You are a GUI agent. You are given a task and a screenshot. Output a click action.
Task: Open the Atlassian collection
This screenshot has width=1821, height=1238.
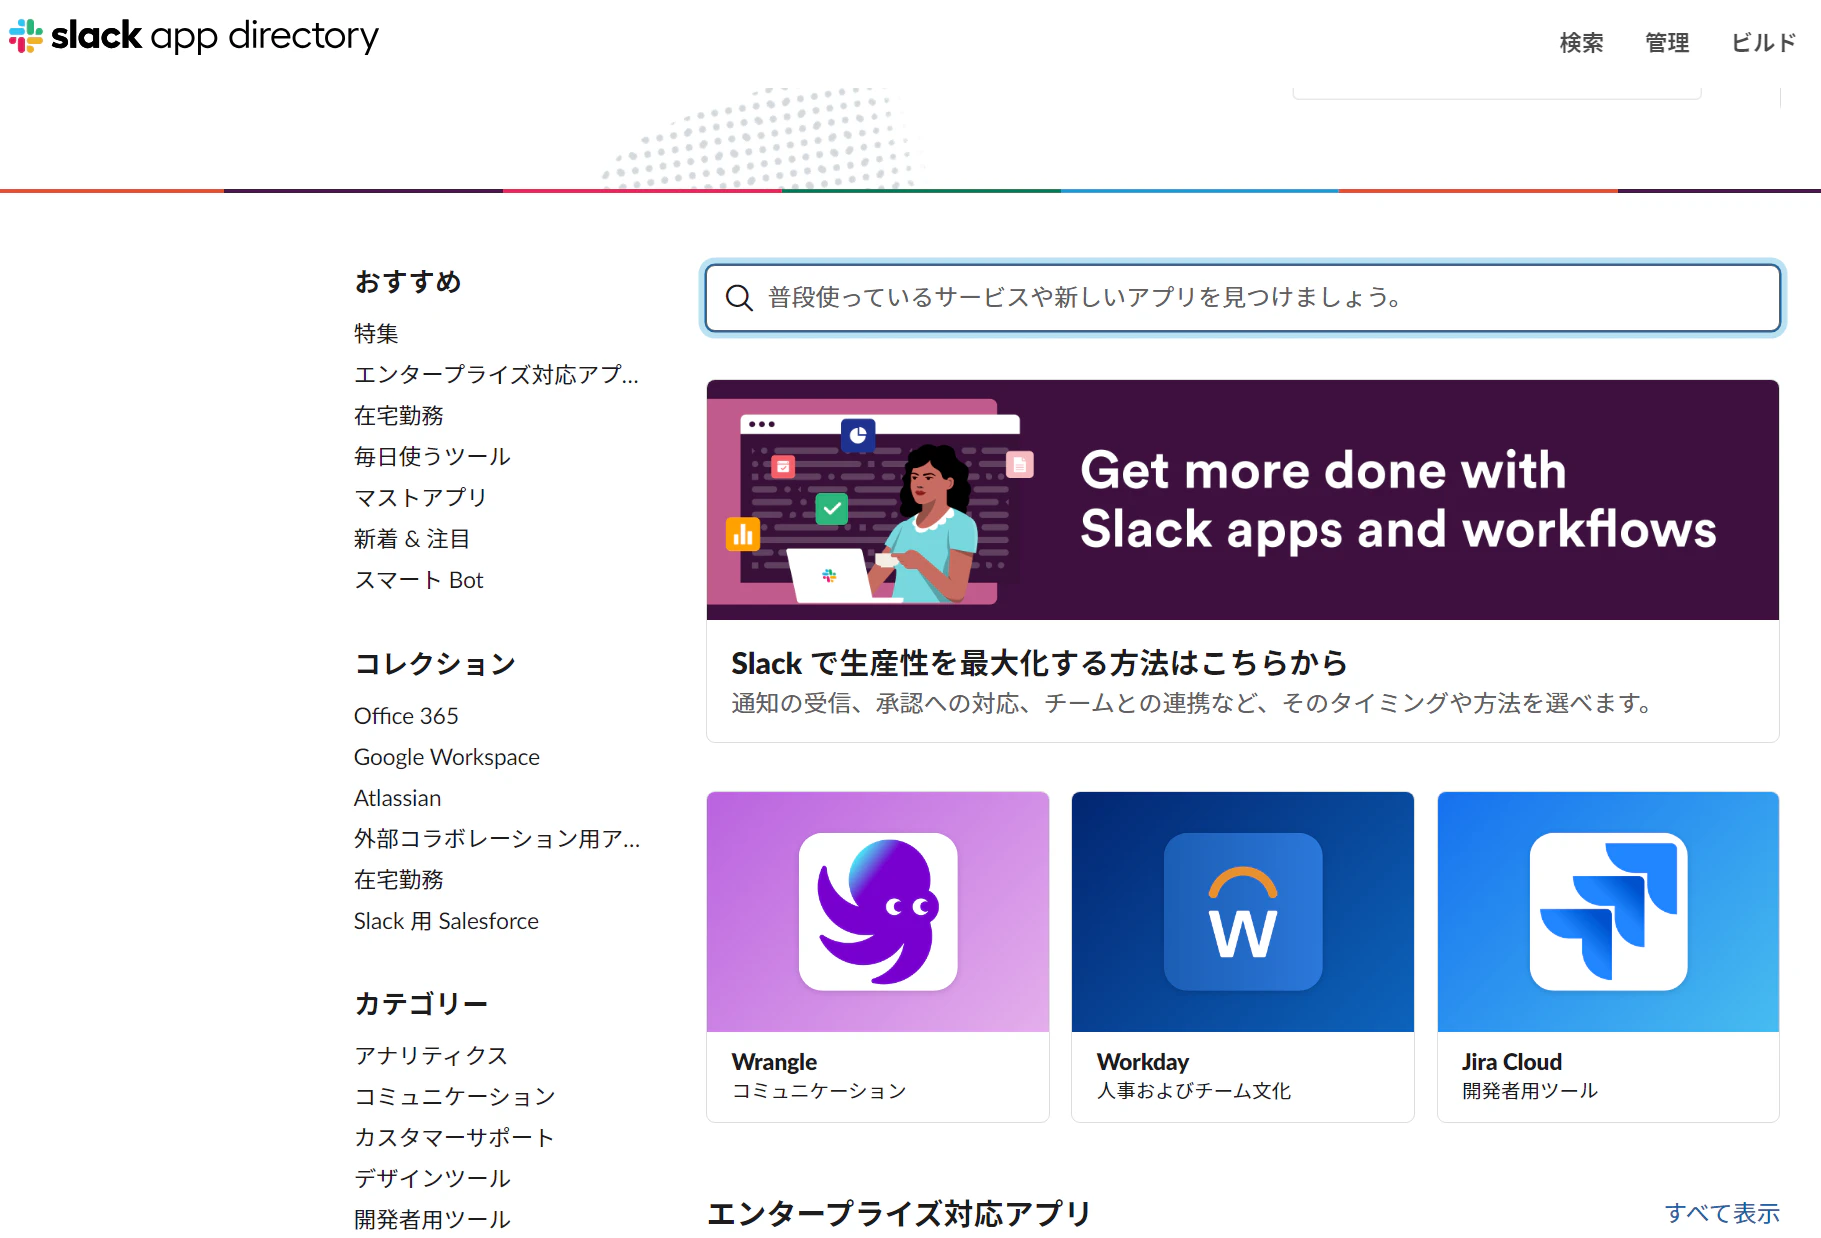(397, 798)
